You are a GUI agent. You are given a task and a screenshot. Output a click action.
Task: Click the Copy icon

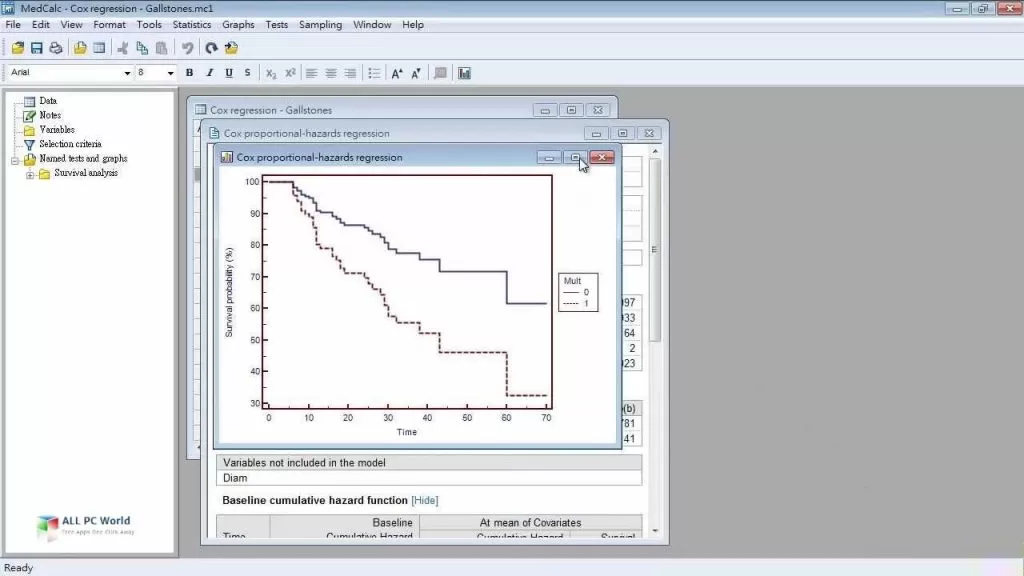pyautogui.click(x=142, y=48)
